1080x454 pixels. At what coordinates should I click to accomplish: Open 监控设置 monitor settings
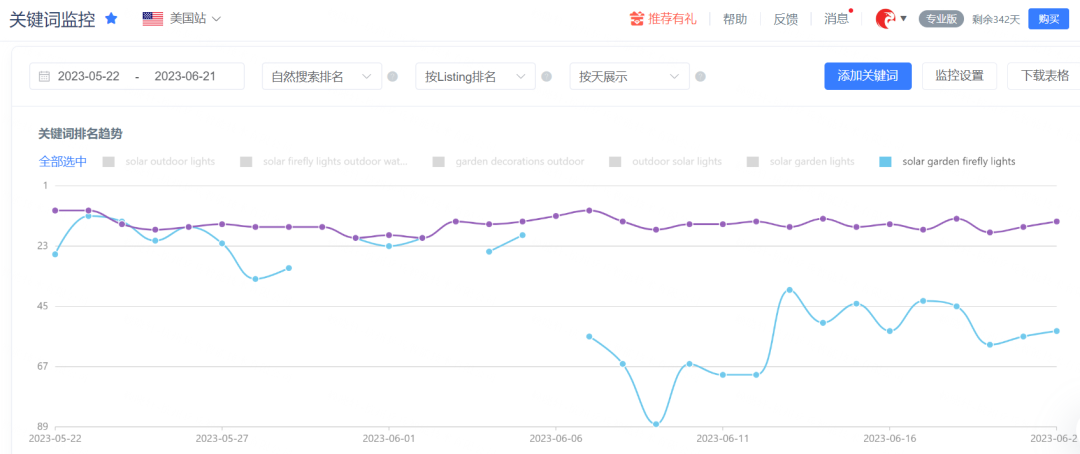pyautogui.click(x=959, y=76)
